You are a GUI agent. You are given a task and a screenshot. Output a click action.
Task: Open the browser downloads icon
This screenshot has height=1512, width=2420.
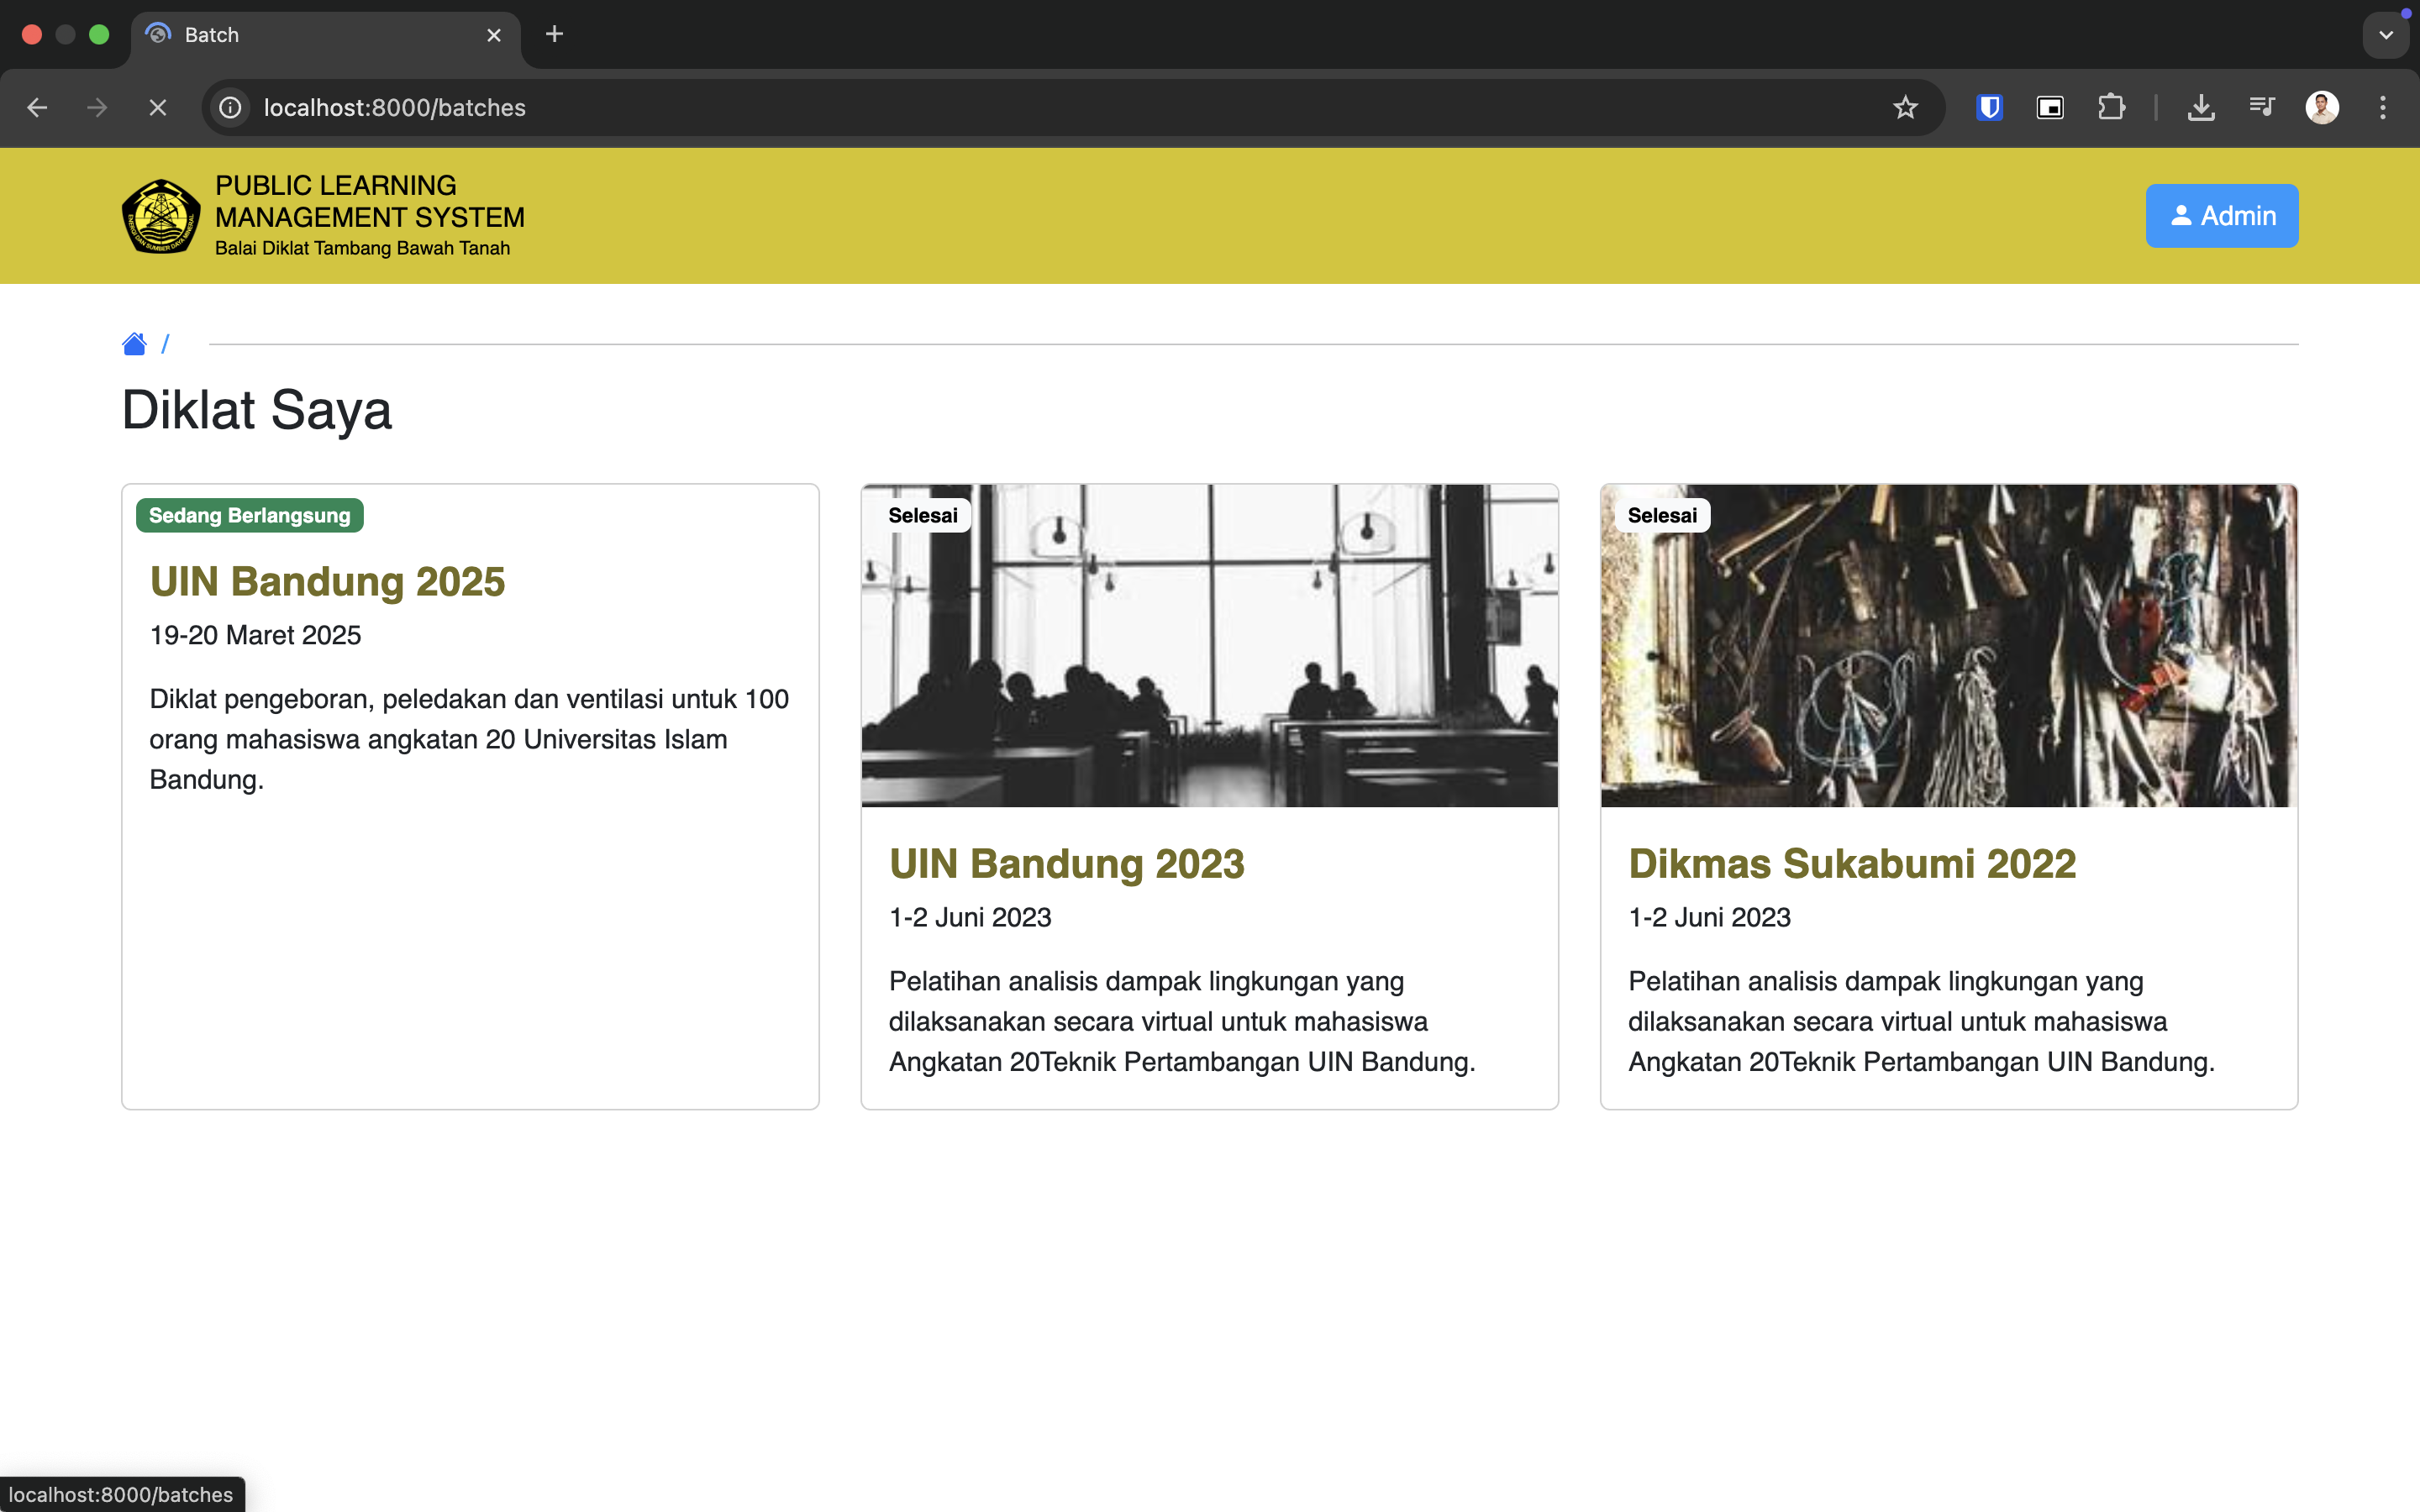coord(2200,108)
